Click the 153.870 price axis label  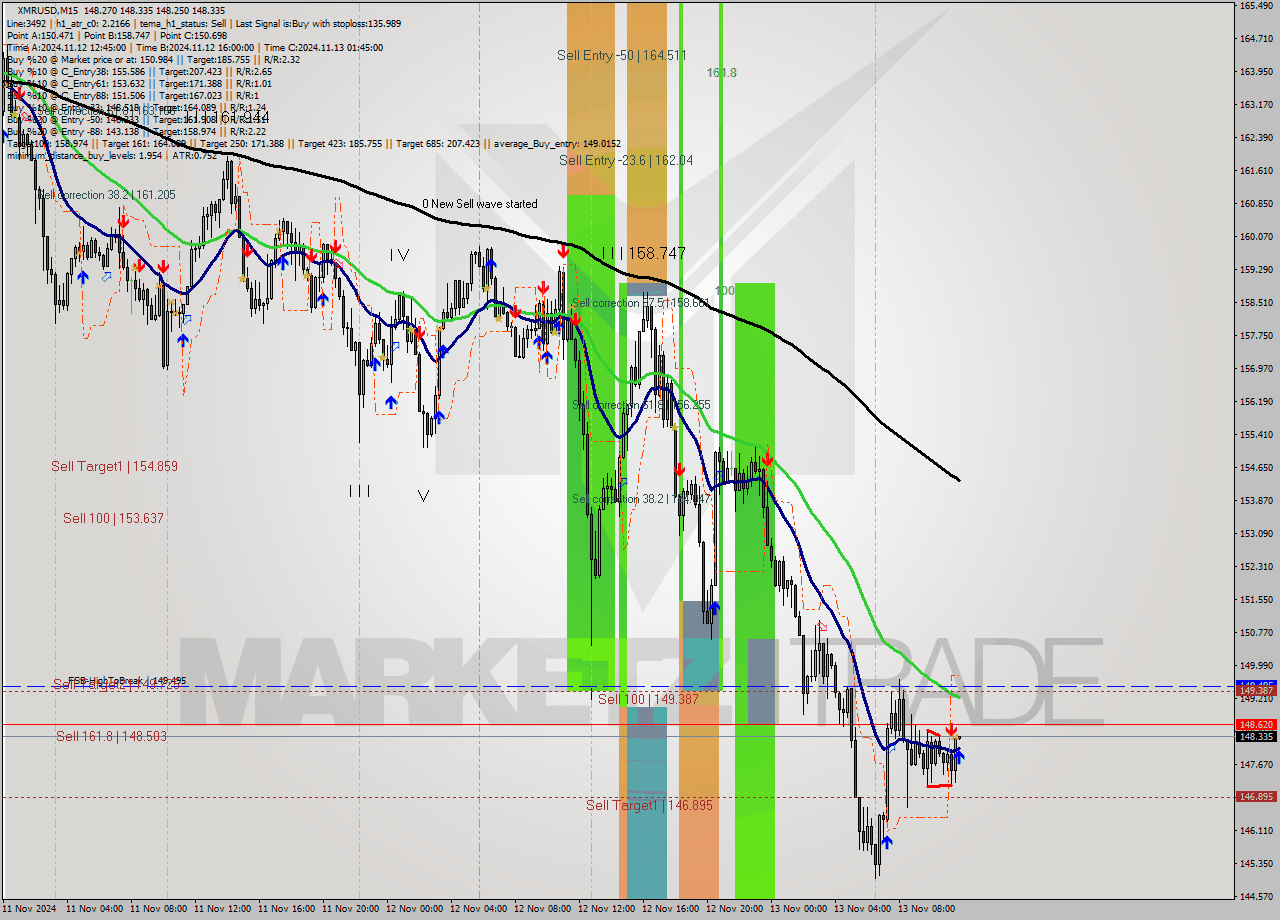coord(1256,501)
